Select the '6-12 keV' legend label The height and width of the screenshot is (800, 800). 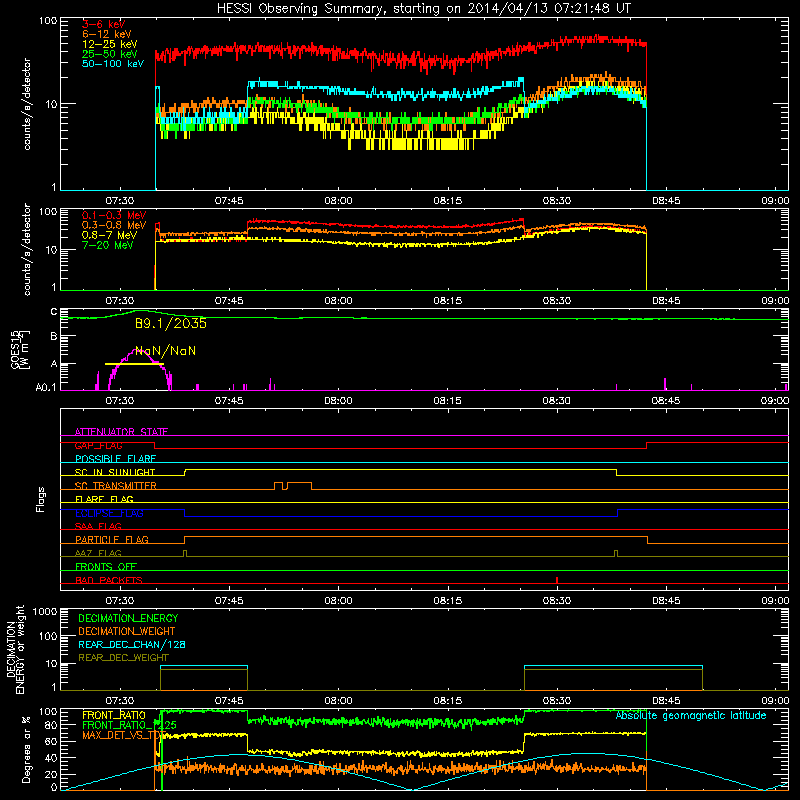tap(107, 34)
